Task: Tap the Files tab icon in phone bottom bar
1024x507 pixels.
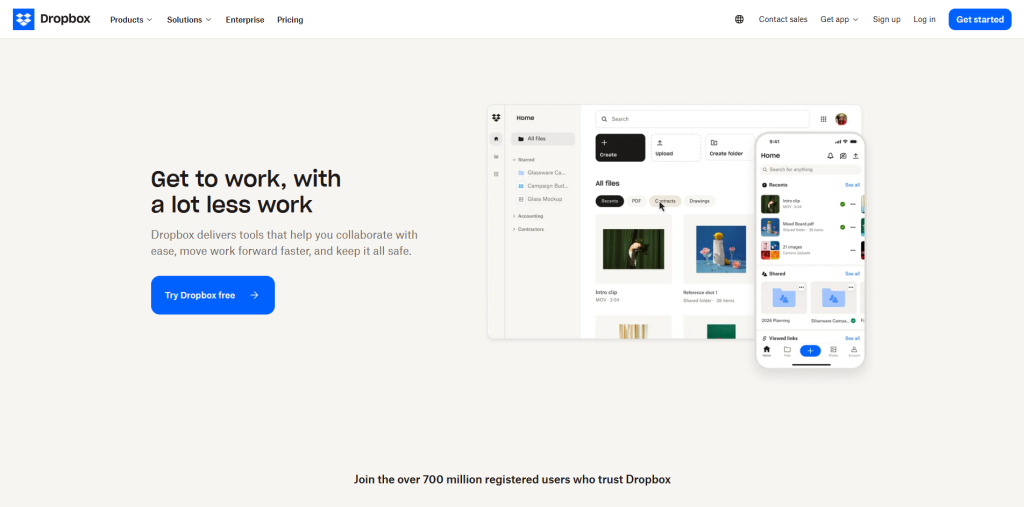Action: click(x=787, y=351)
